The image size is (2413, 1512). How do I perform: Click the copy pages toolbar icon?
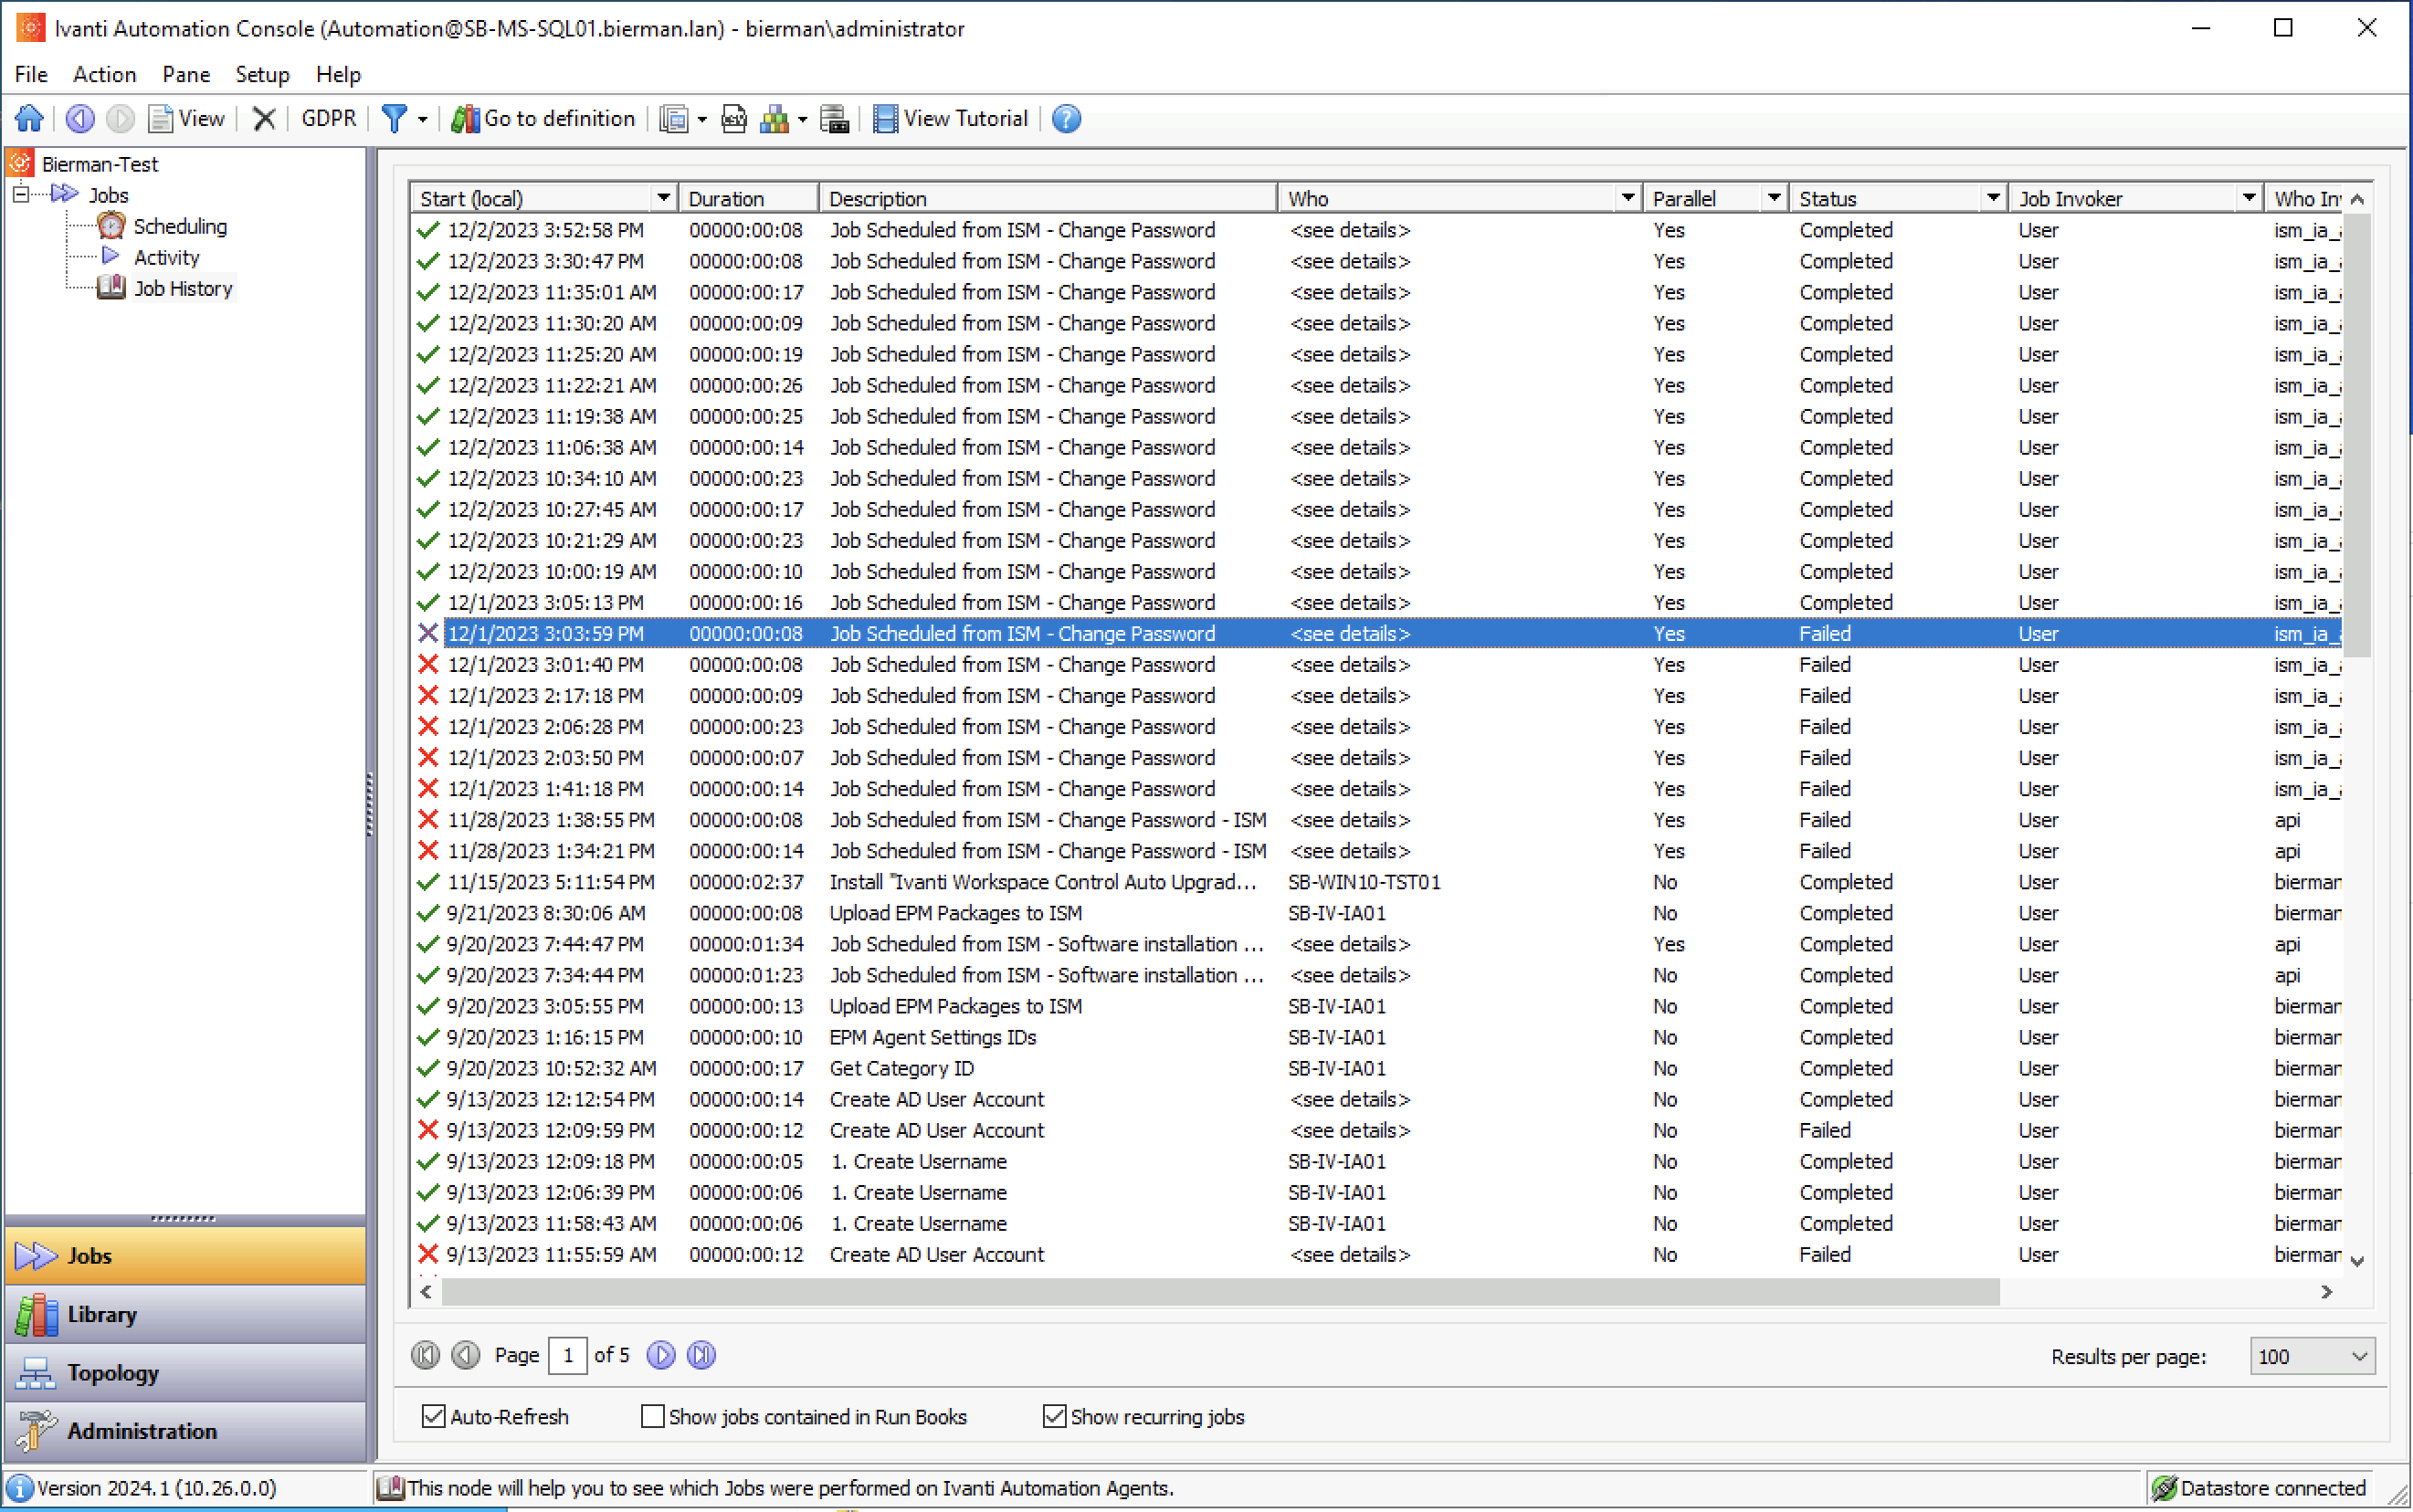674,119
